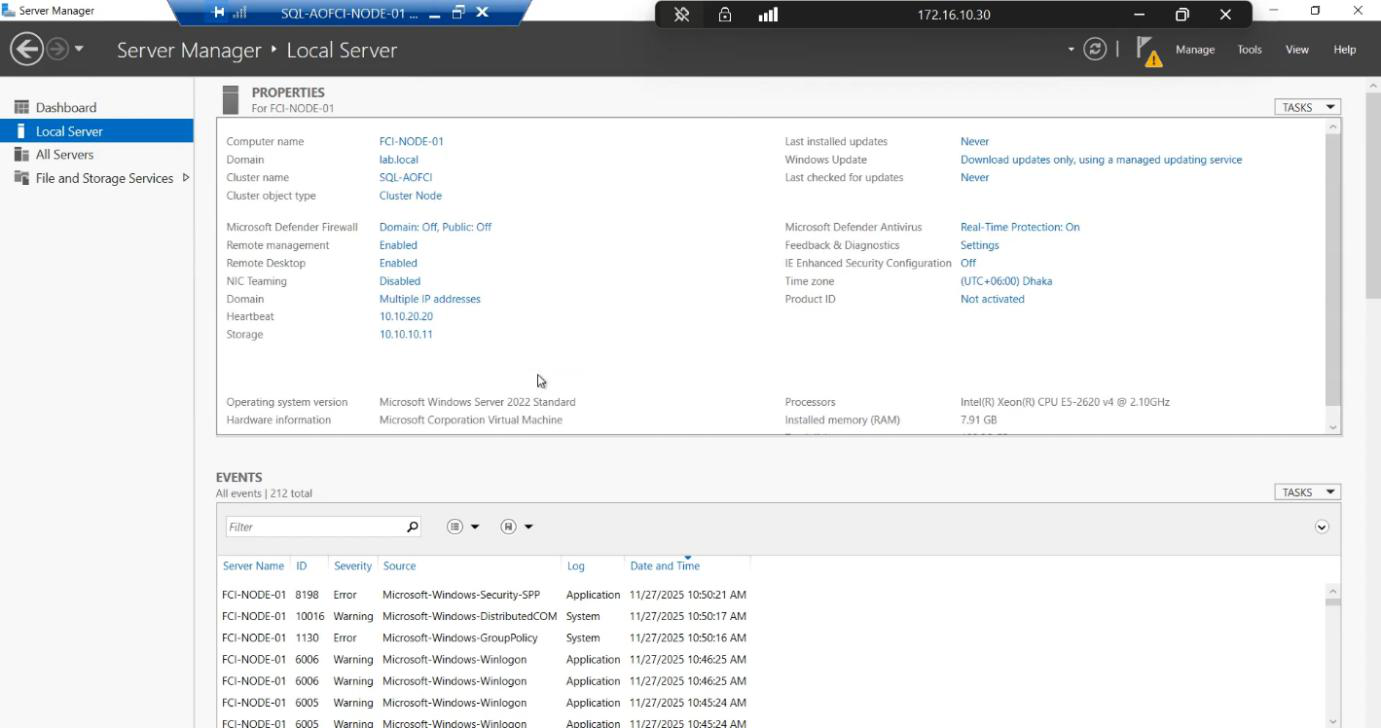
Task: Open Feedback & Diagnostics Settings link
Action: (980, 245)
